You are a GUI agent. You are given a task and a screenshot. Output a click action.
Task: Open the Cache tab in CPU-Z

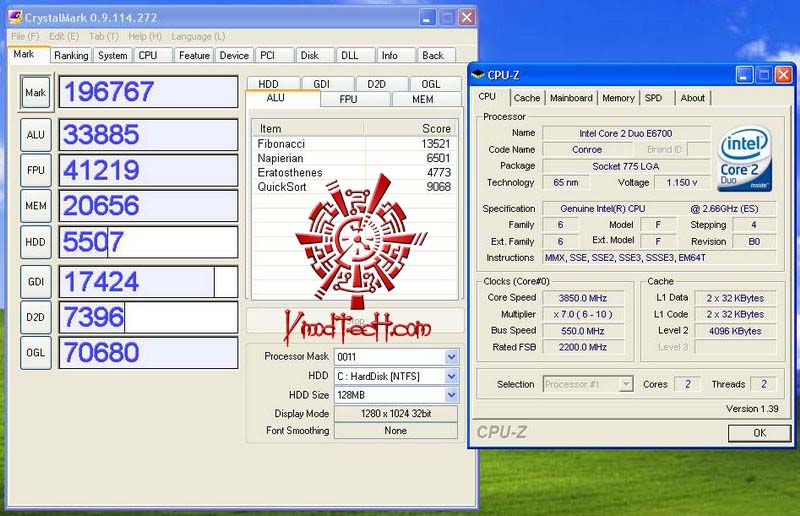tap(527, 97)
